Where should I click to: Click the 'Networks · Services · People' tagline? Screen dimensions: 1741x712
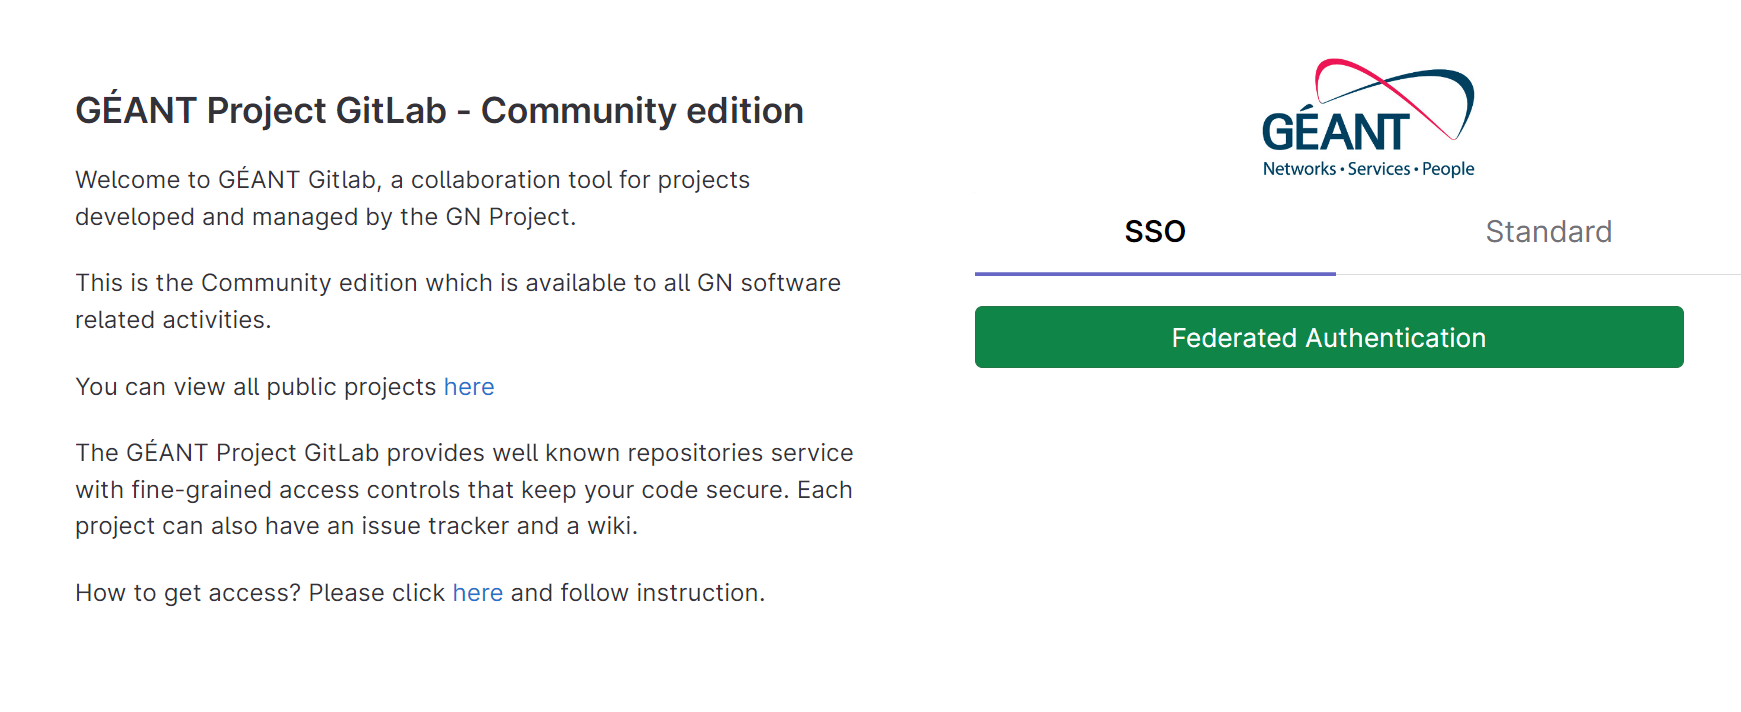click(x=1368, y=169)
